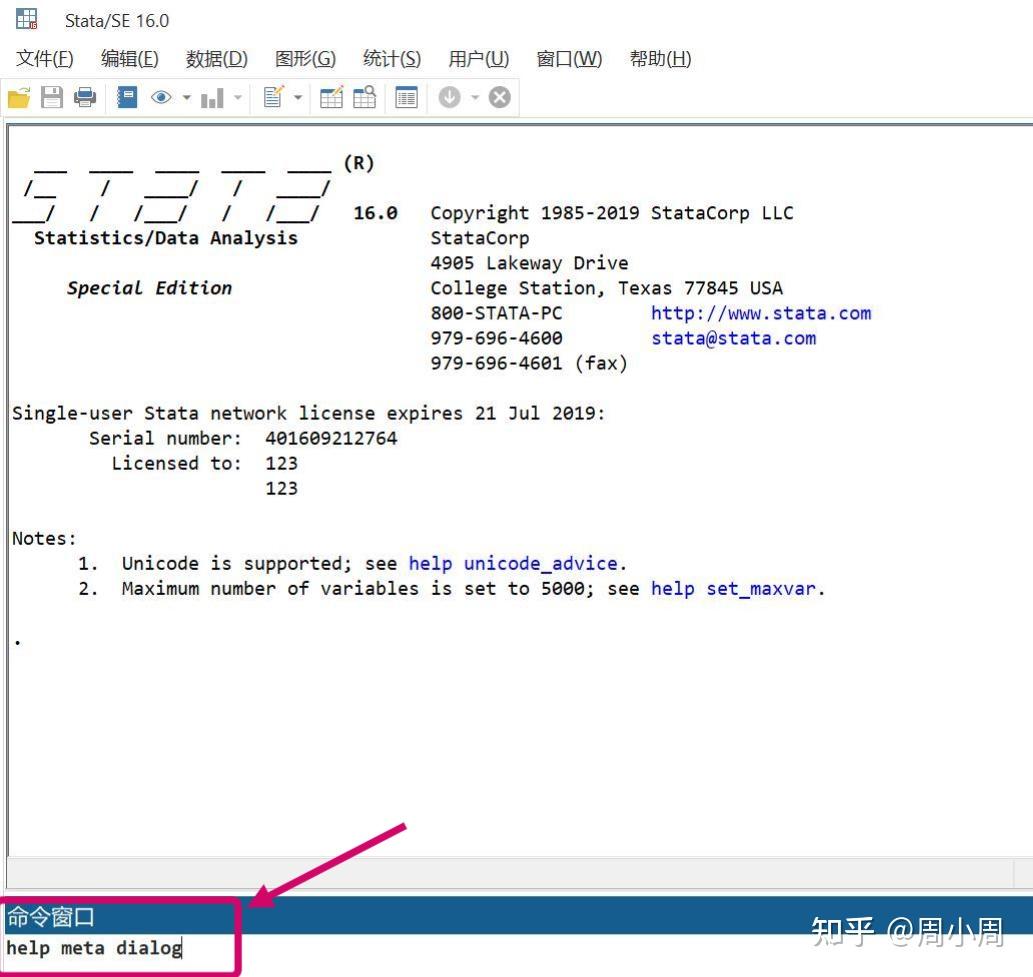
Task: Open the help set_maxvar link
Action: tap(733, 588)
